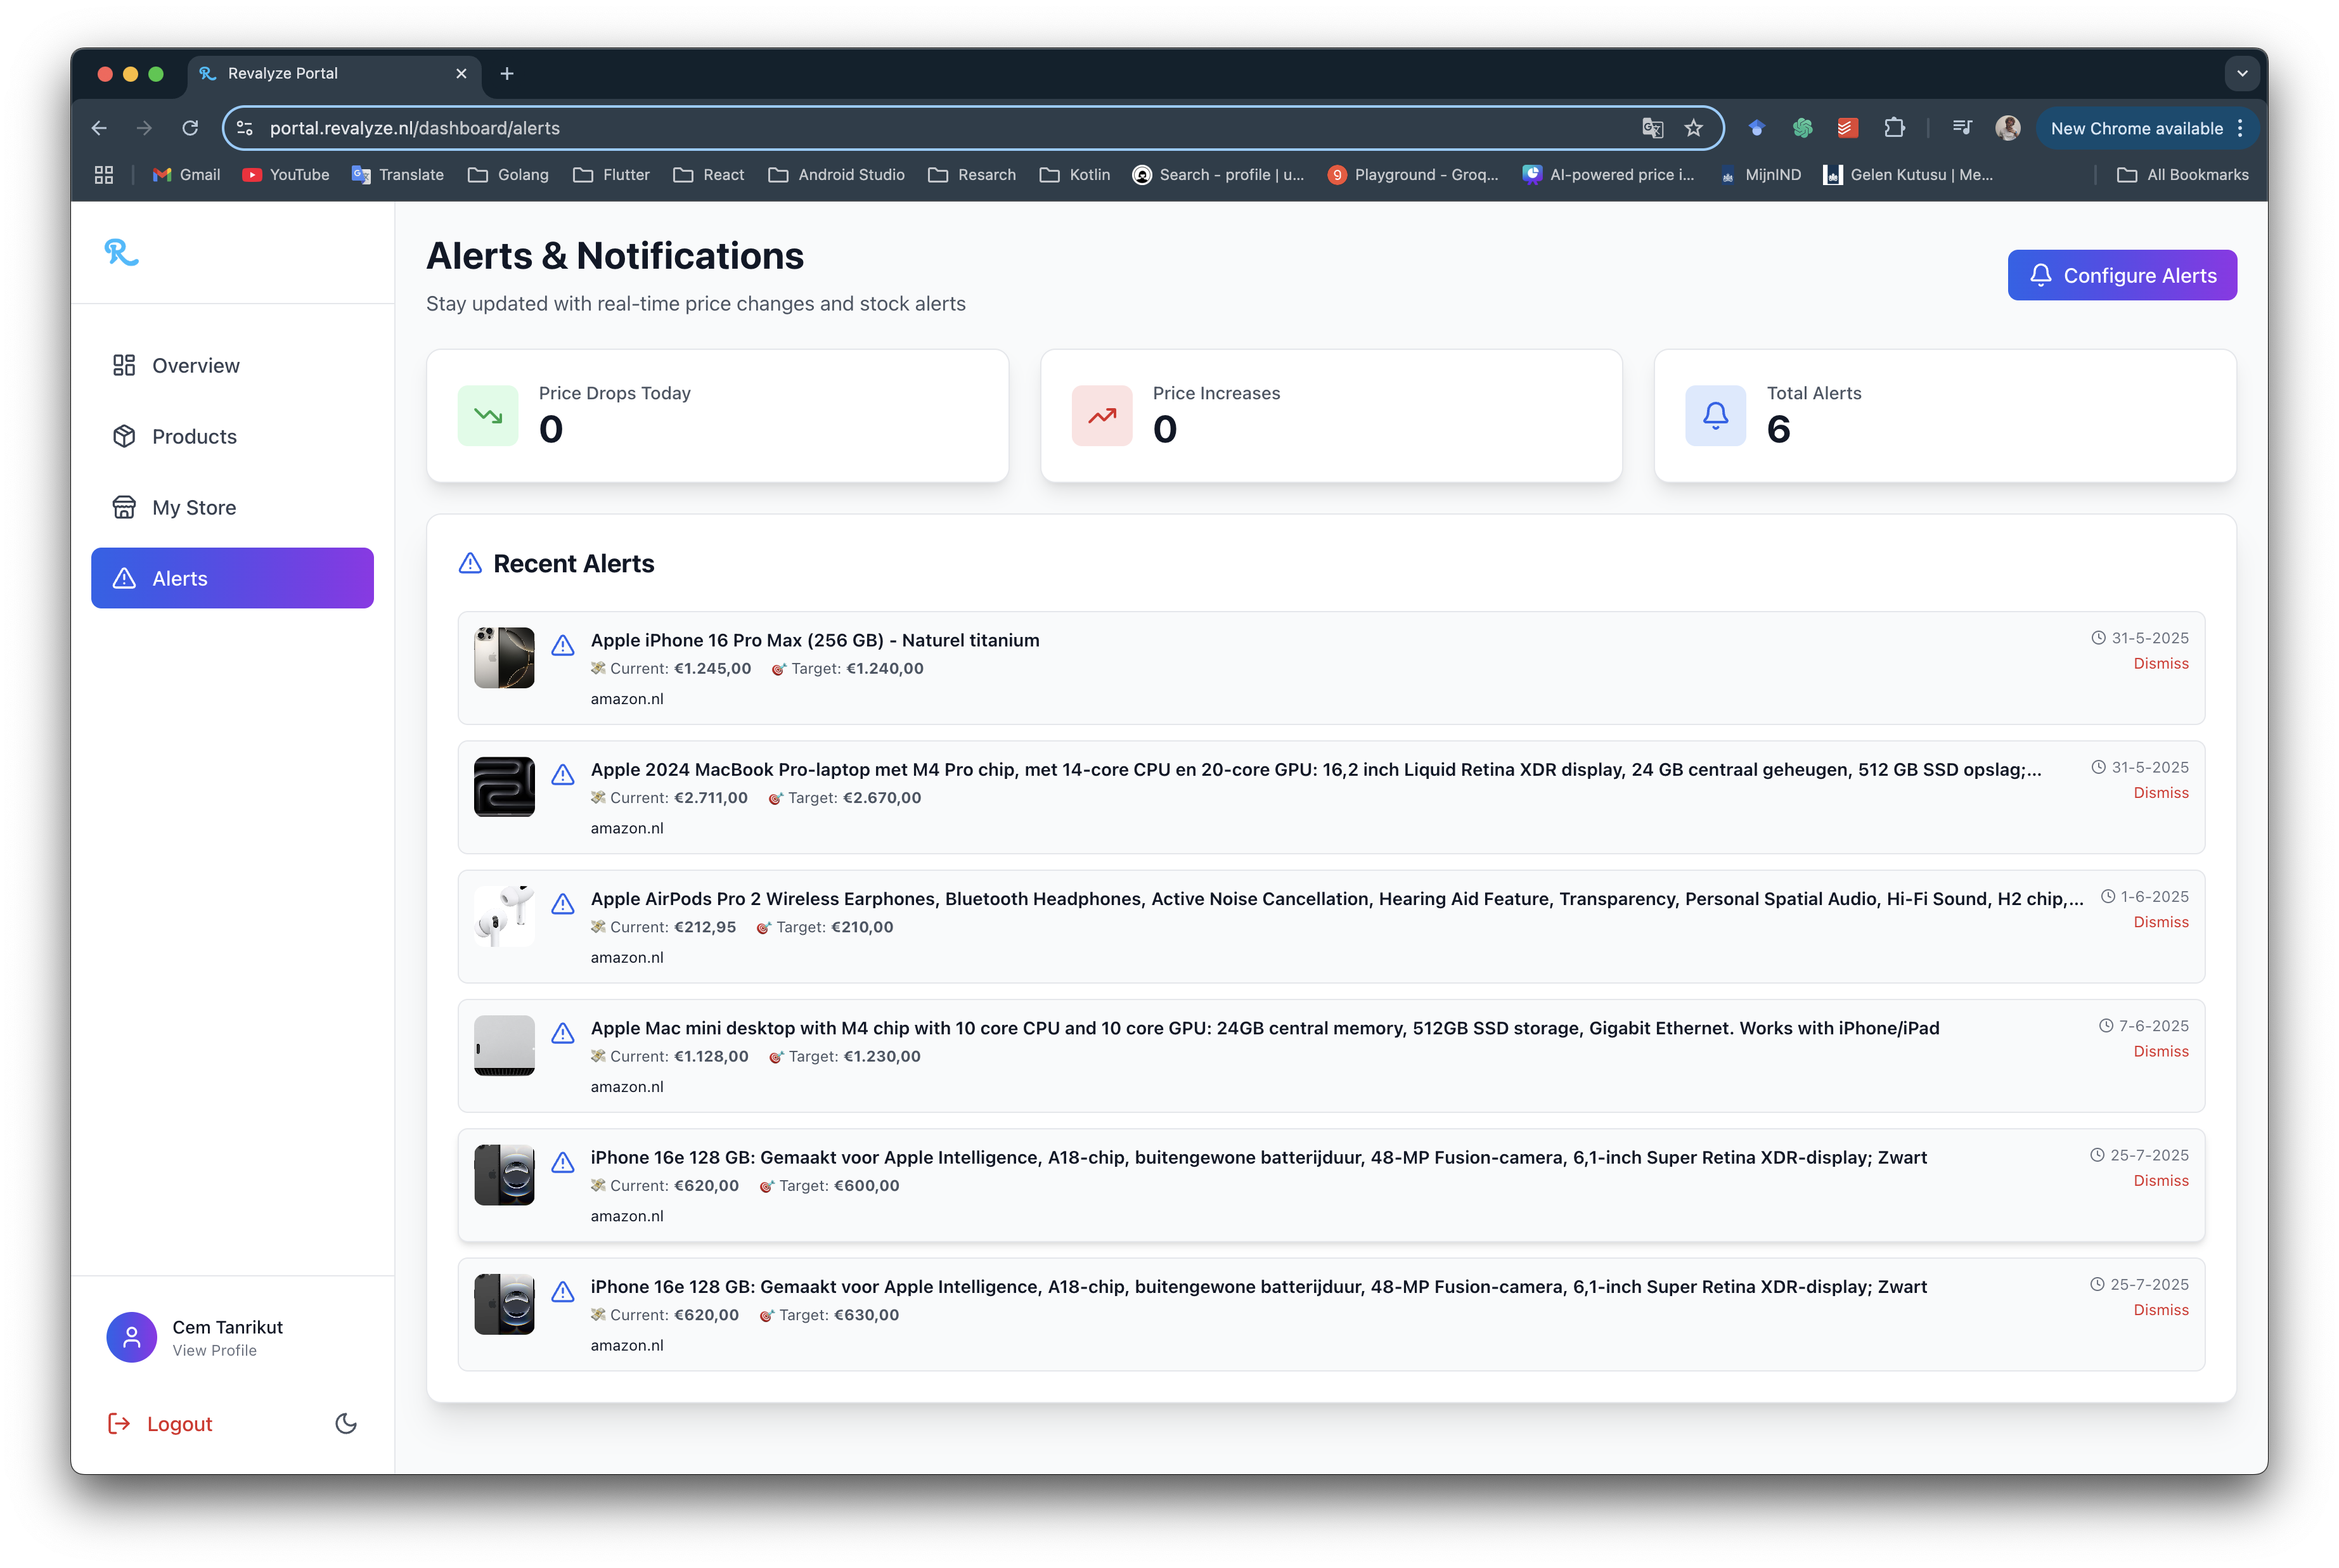Click Logout in the sidebar
Image resolution: width=2339 pixels, height=1568 pixels.
pyautogui.click(x=160, y=1423)
